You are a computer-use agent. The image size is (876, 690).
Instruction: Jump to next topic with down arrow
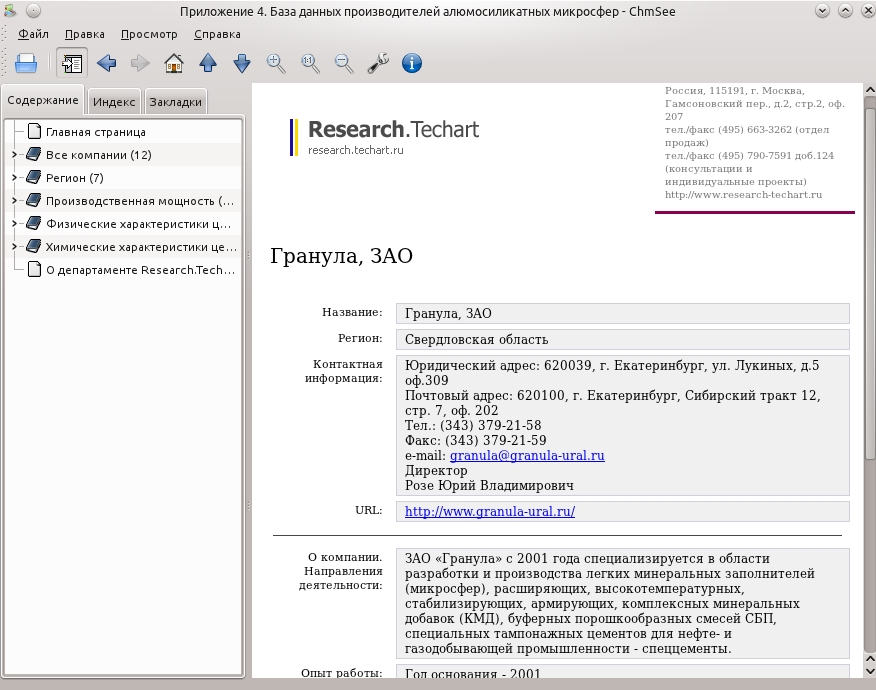pyautogui.click(x=242, y=63)
